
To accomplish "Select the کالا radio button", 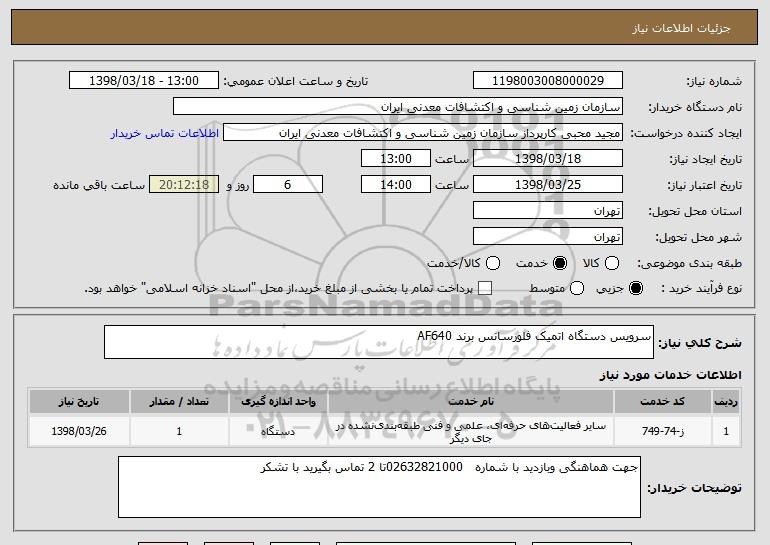I will (612, 263).
